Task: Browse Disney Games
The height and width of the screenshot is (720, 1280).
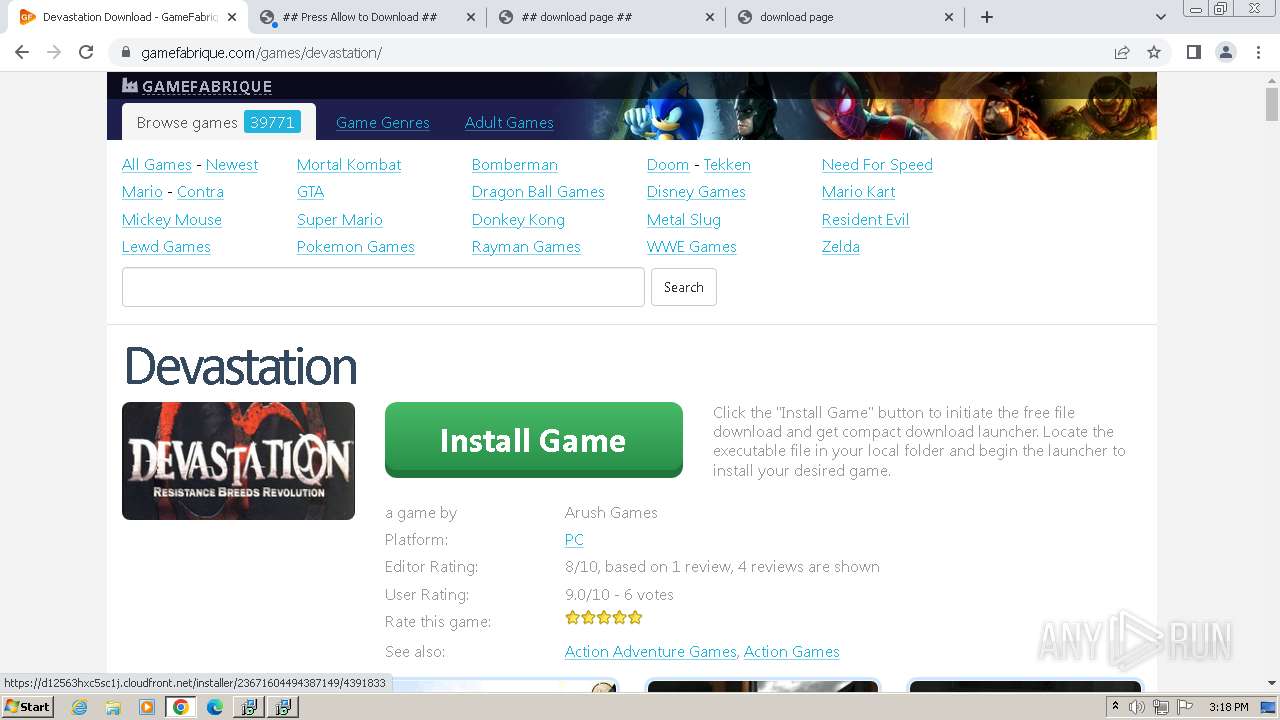Action: pyautogui.click(x=696, y=192)
